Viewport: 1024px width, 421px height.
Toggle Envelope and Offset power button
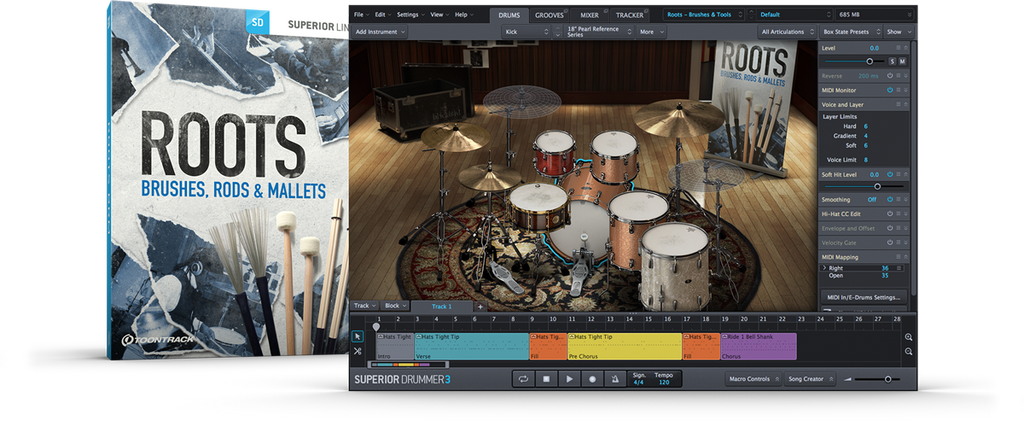(x=890, y=228)
